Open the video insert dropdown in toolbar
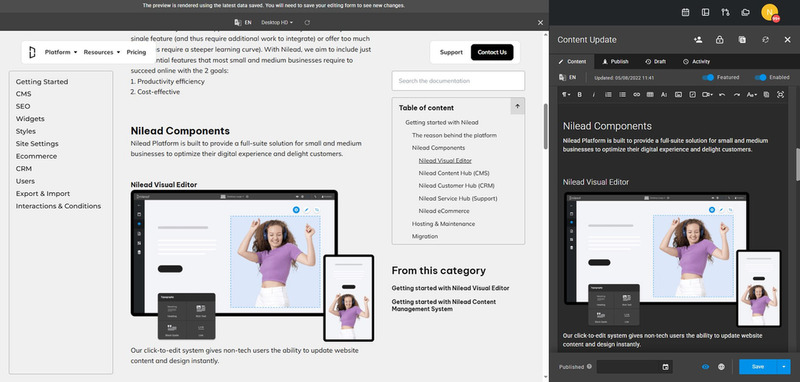800x382 pixels. click(707, 94)
